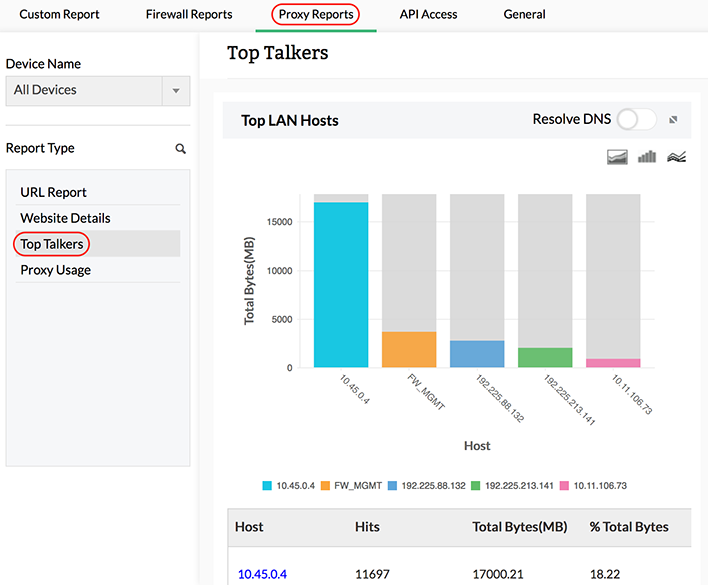This screenshot has width=708, height=585.
Task: Toggle the Resolve DNS switch
Action: coord(636,120)
